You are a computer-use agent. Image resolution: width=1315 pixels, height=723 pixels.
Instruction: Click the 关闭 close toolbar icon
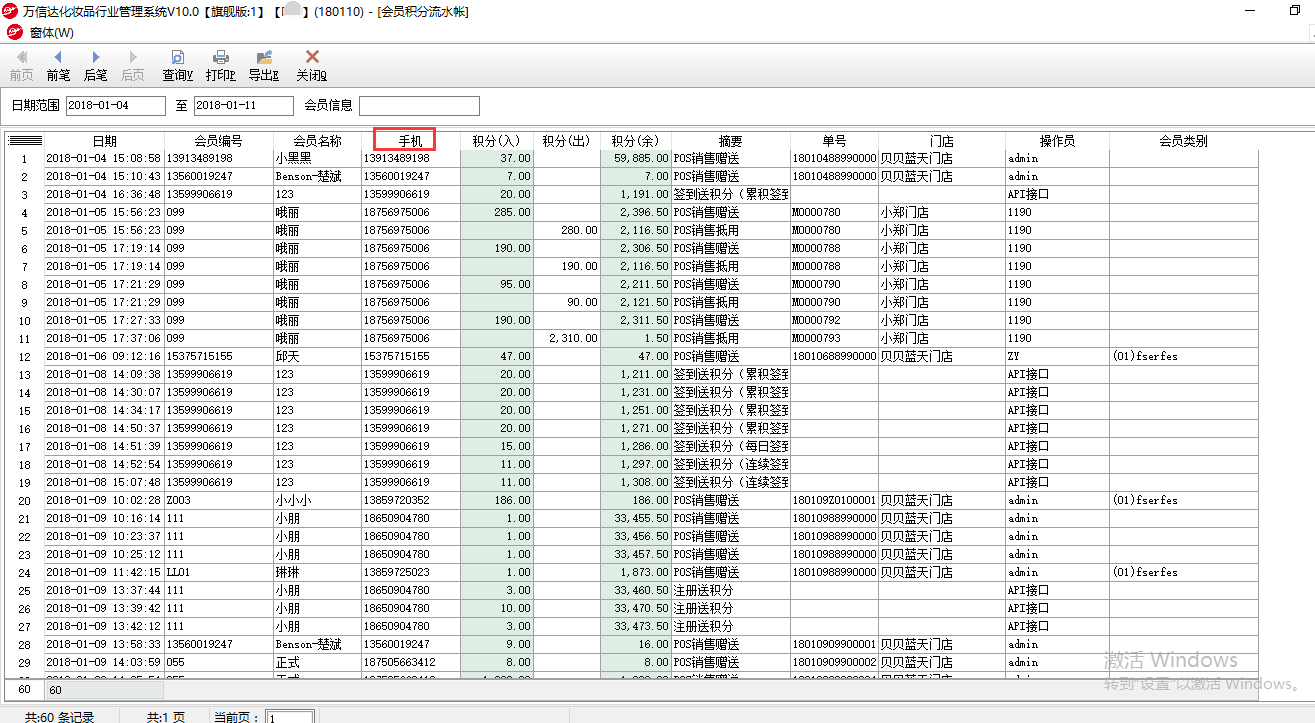pyautogui.click(x=311, y=66)
